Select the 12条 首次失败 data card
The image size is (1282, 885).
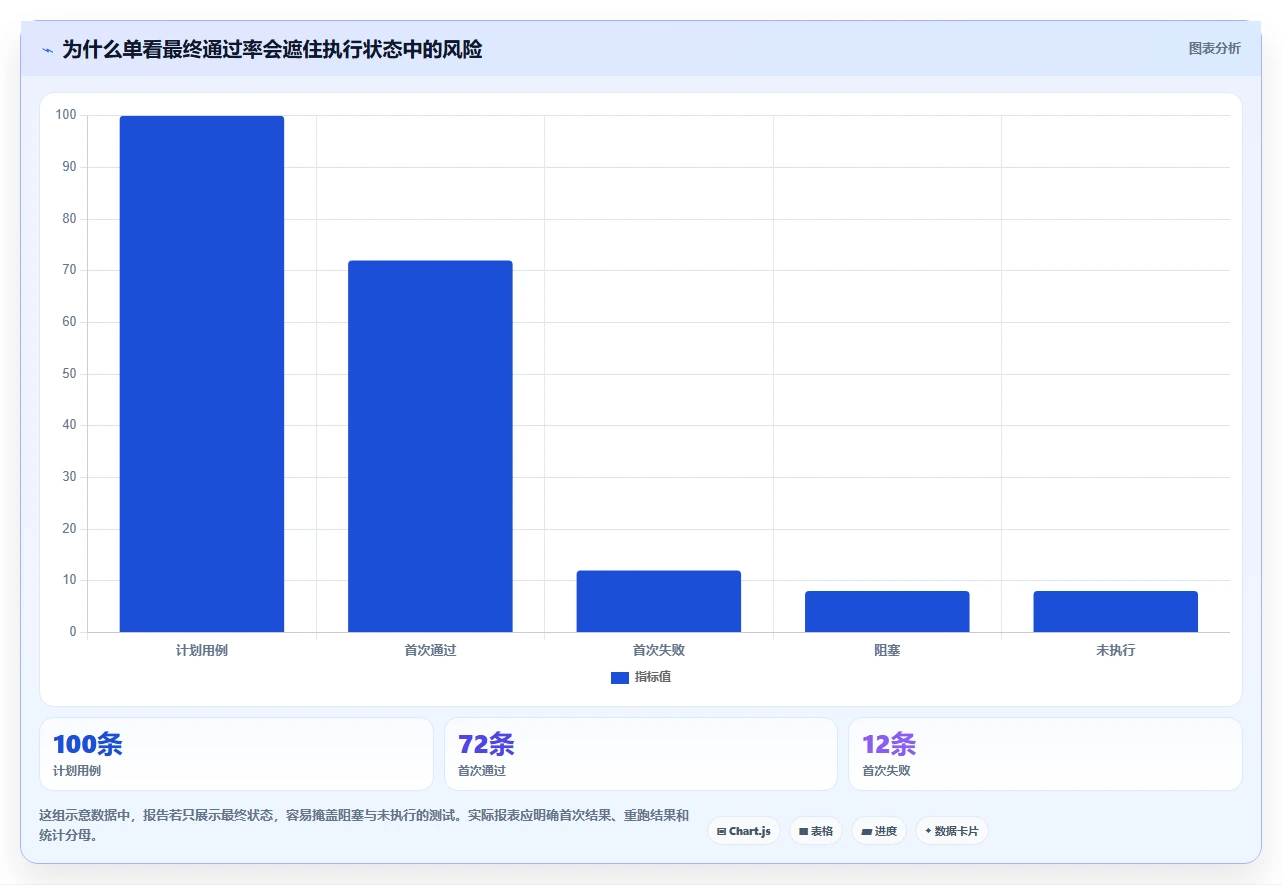coord(1045,754)
